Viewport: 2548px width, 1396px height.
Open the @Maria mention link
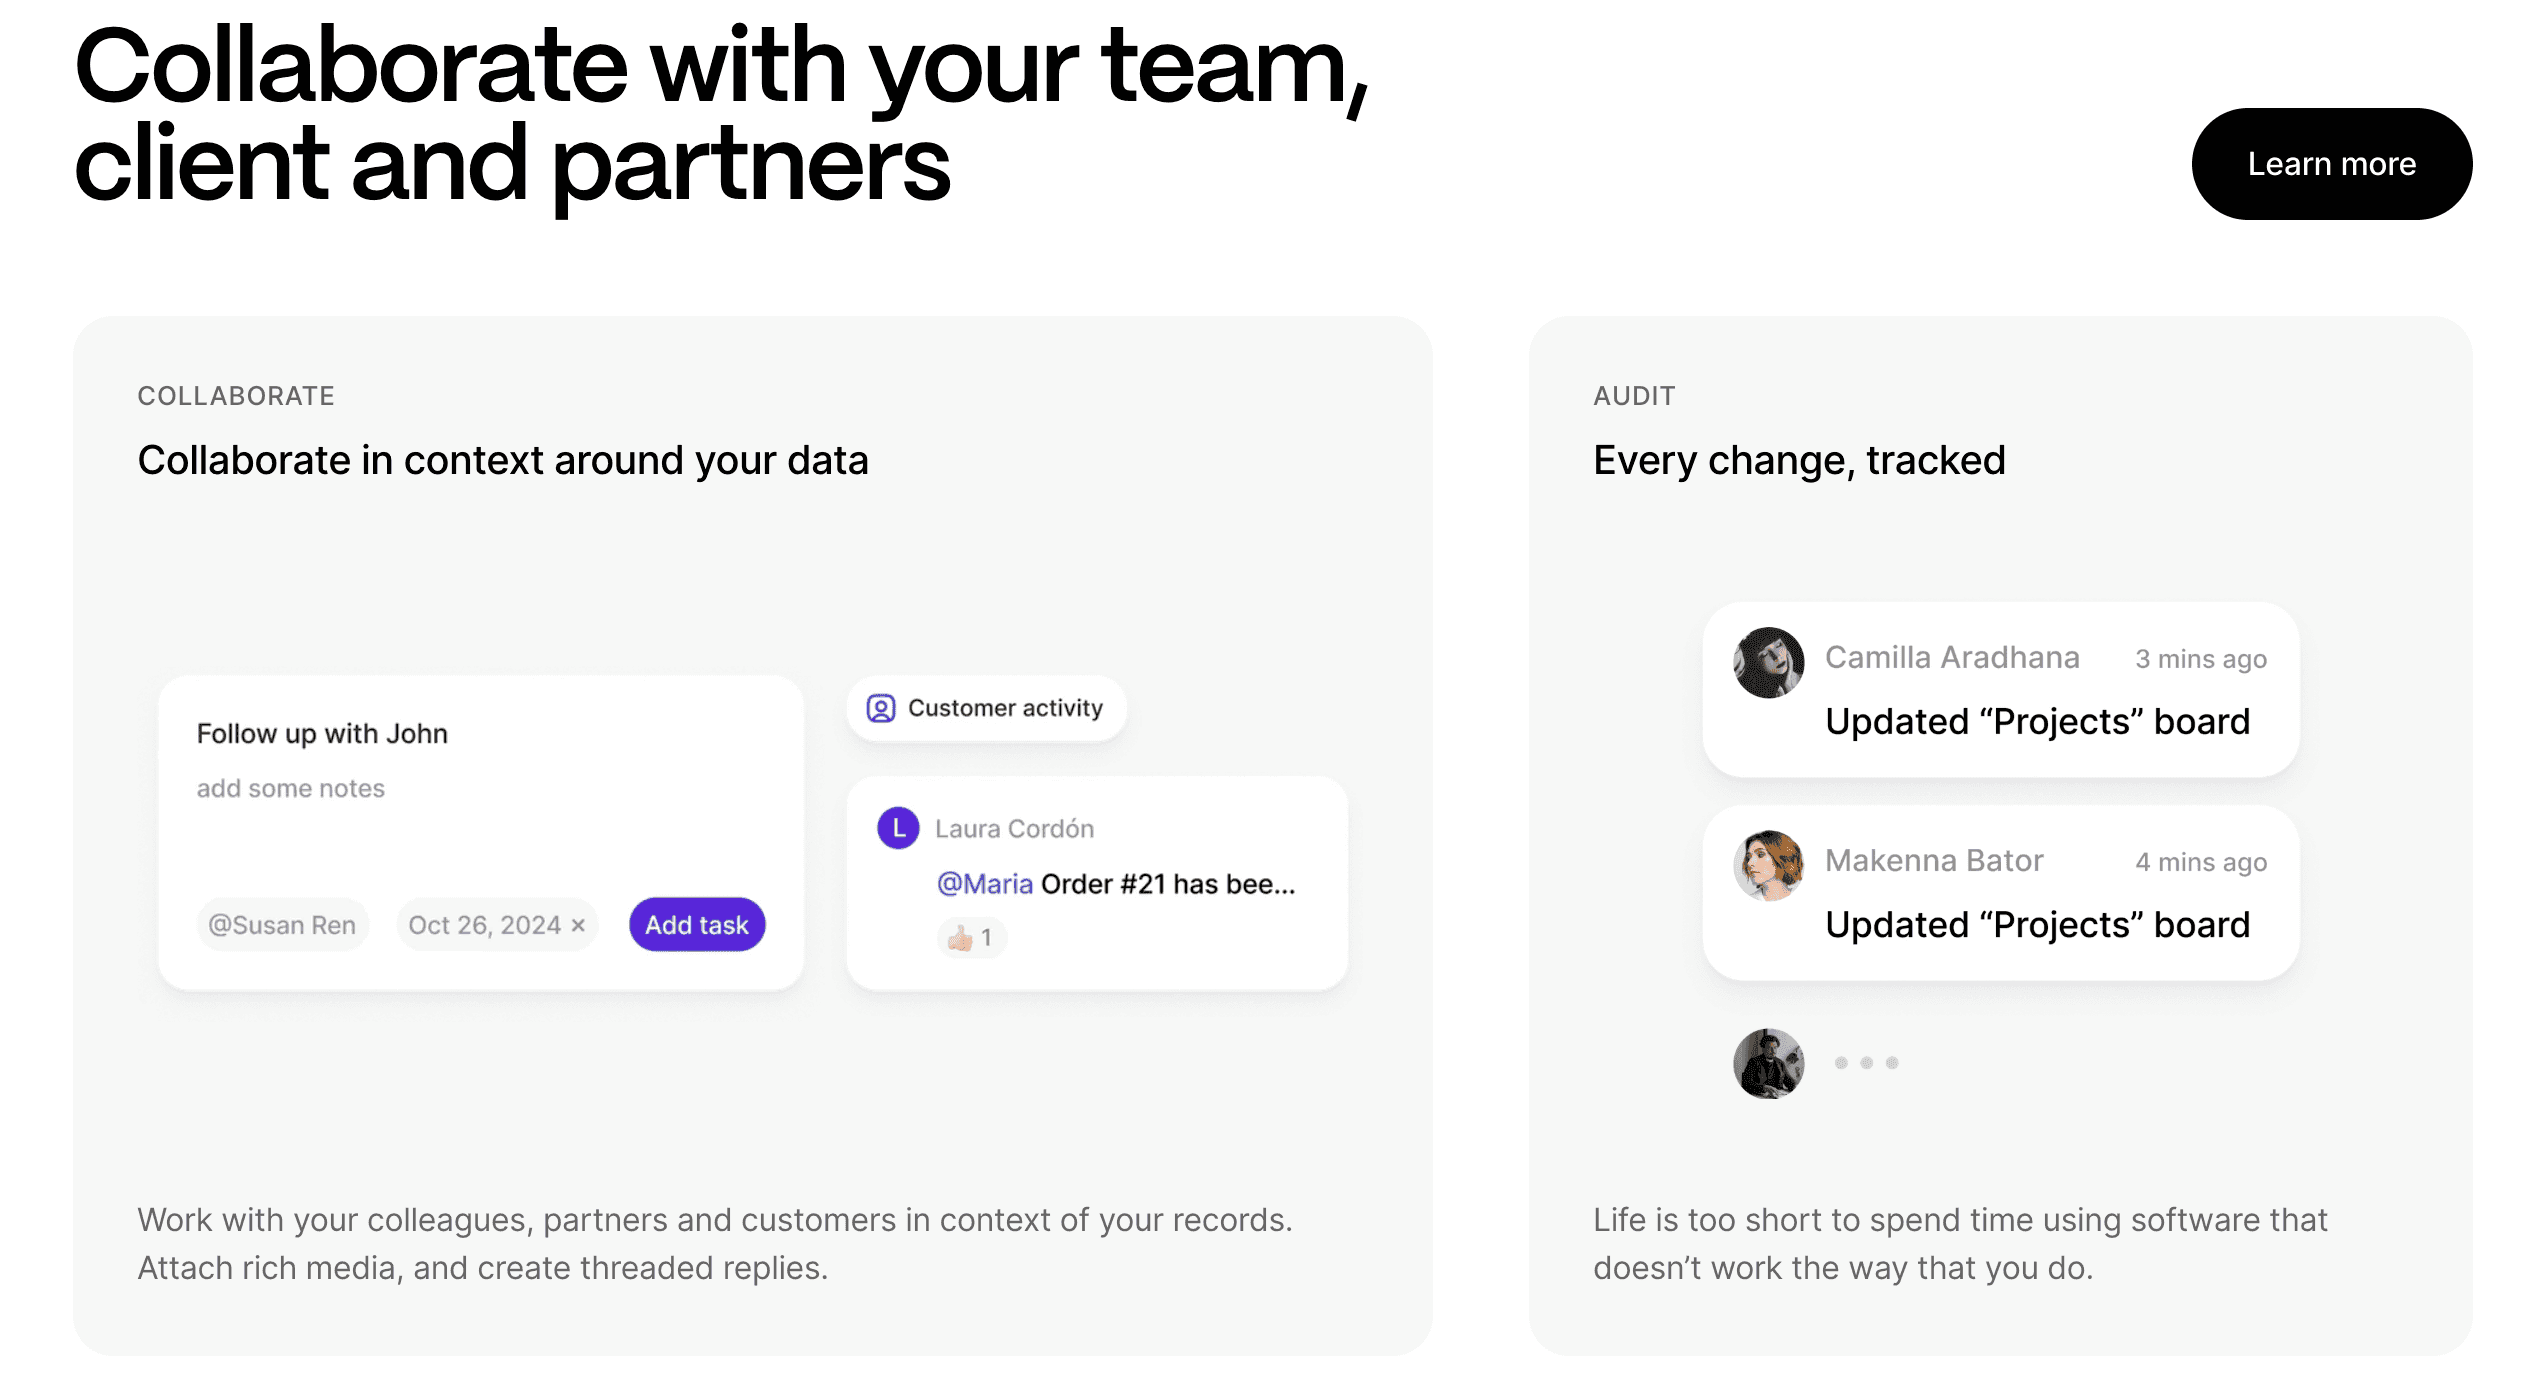tap(984, 884)
